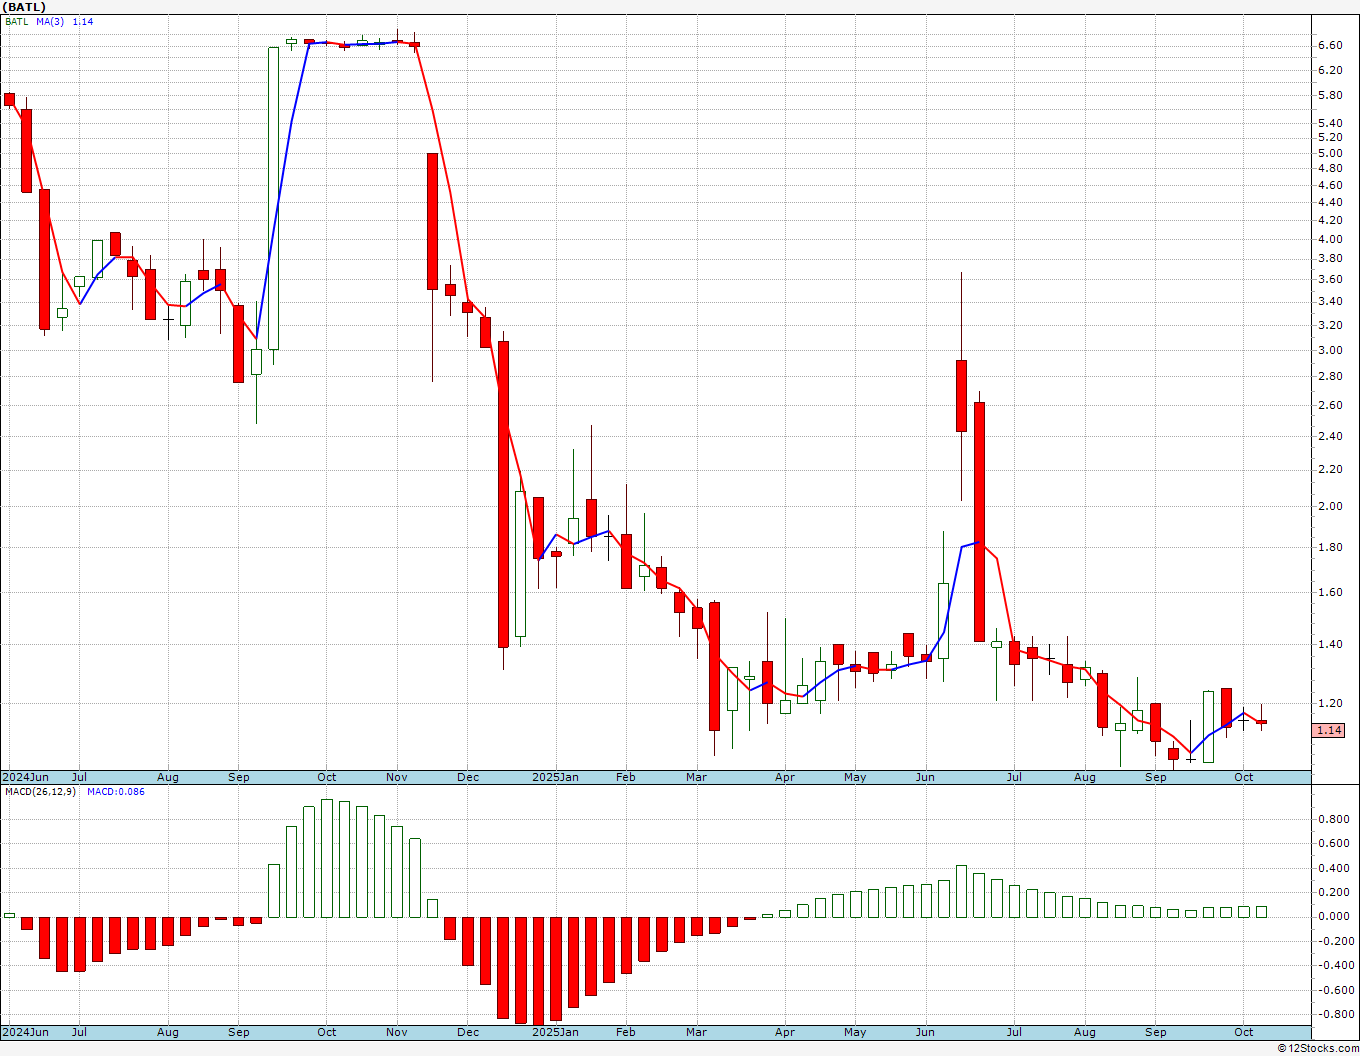Image resolution: width=1360 pixels, height=1056 pixels.
Task: Click the 0.400 MACD axis label
Action: (1333, 867)
